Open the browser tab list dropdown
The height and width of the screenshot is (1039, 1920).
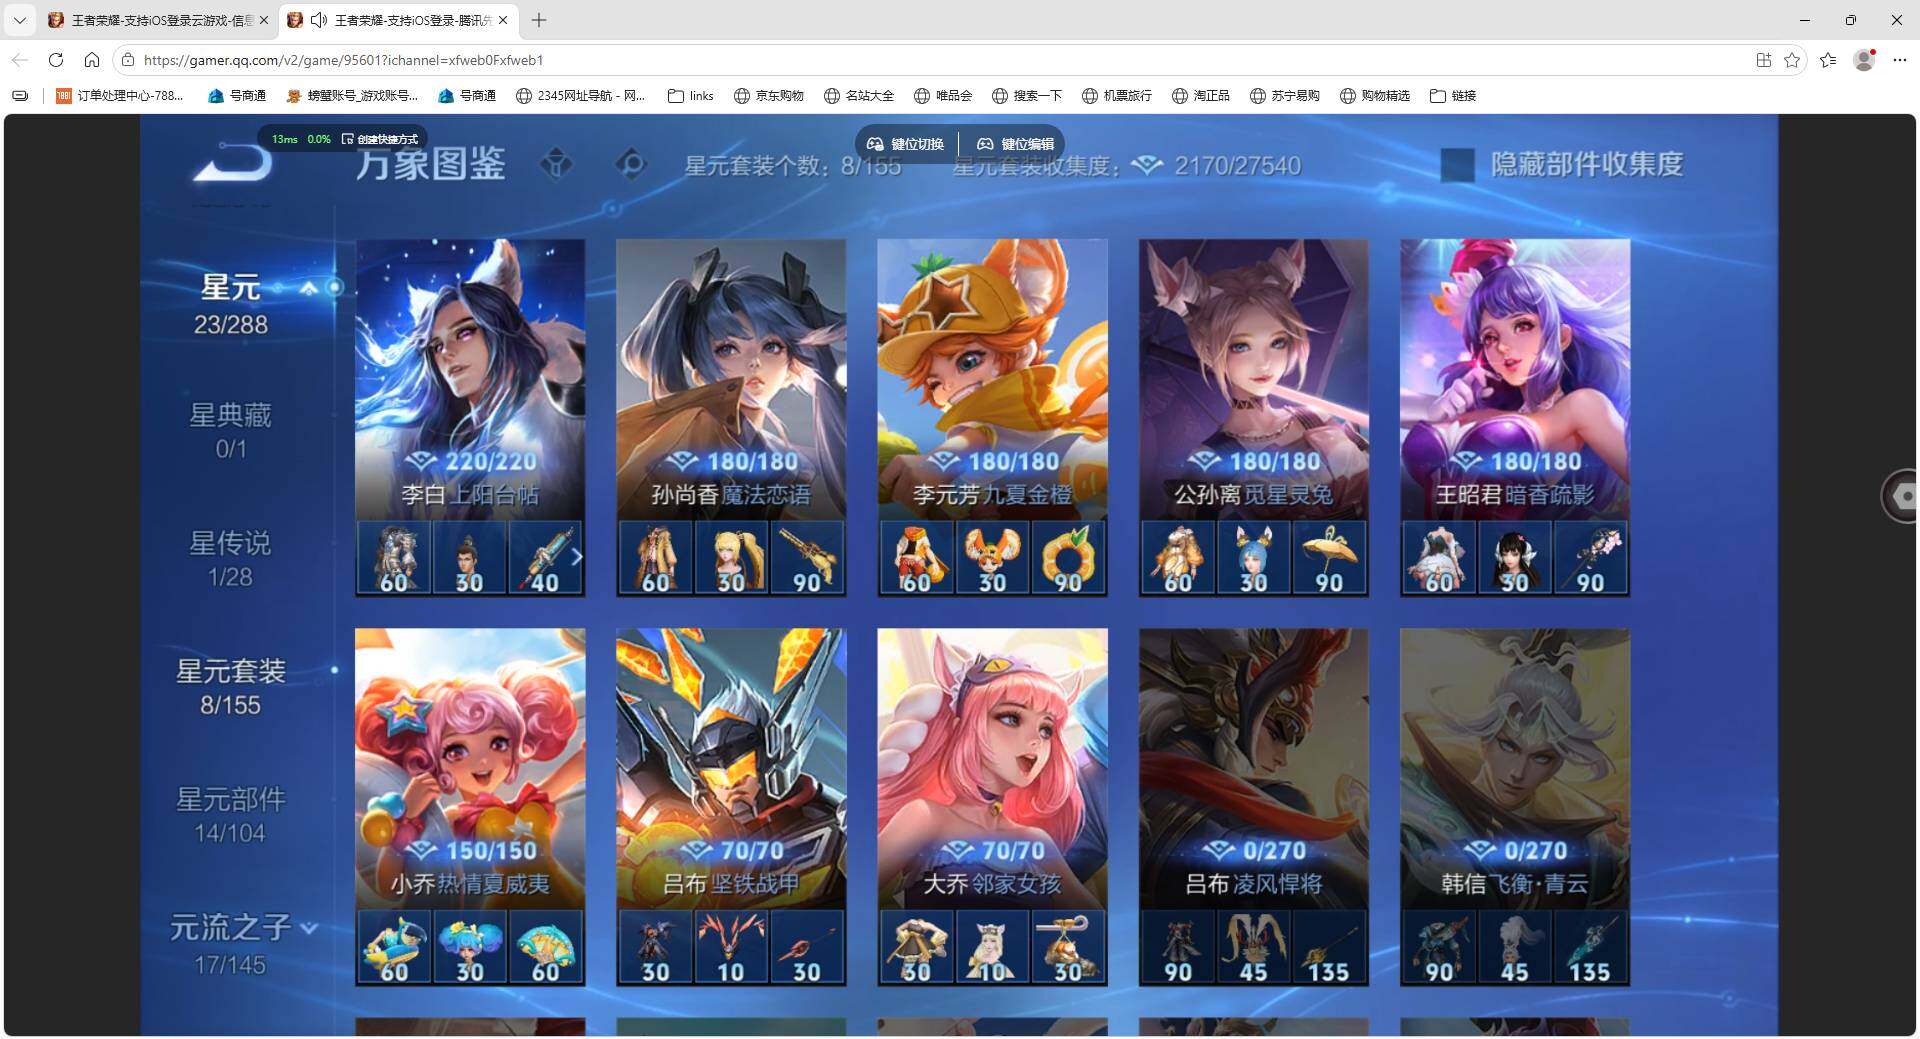(19, 20)
